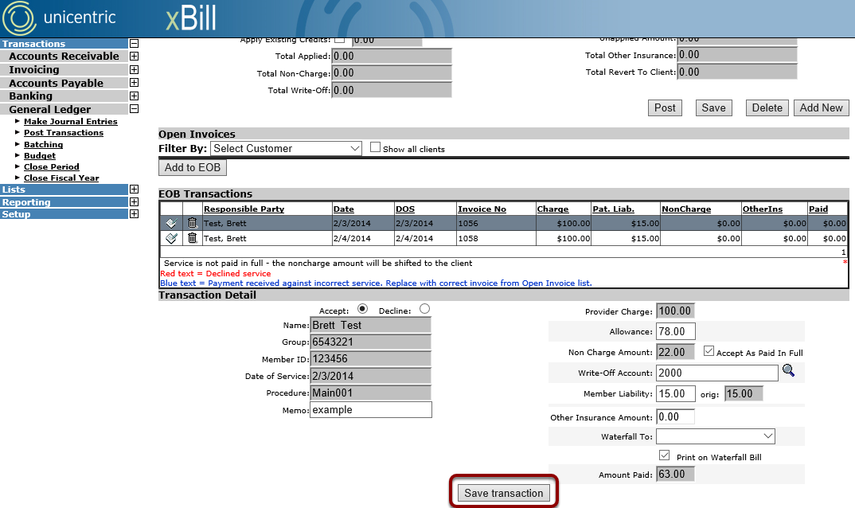The image size is (855, 508).
Task: Expand Accounts Payable menu
Action: click(134, 82)
